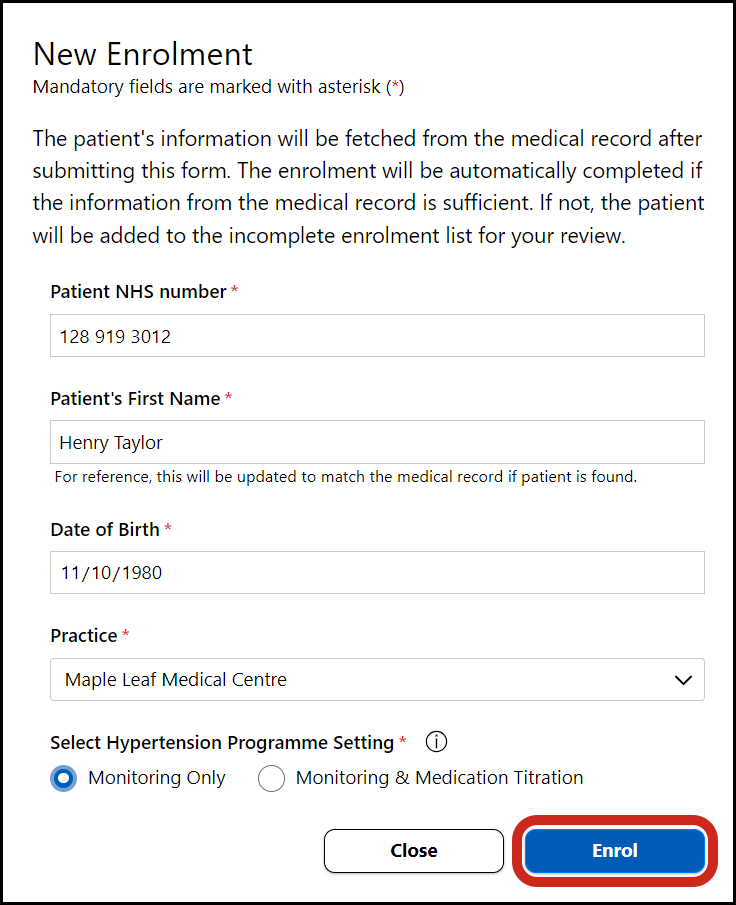Viewport: 736px width, 905px height.
Task: Select the Date of Birth input field
Action: (x=377, y=573)
